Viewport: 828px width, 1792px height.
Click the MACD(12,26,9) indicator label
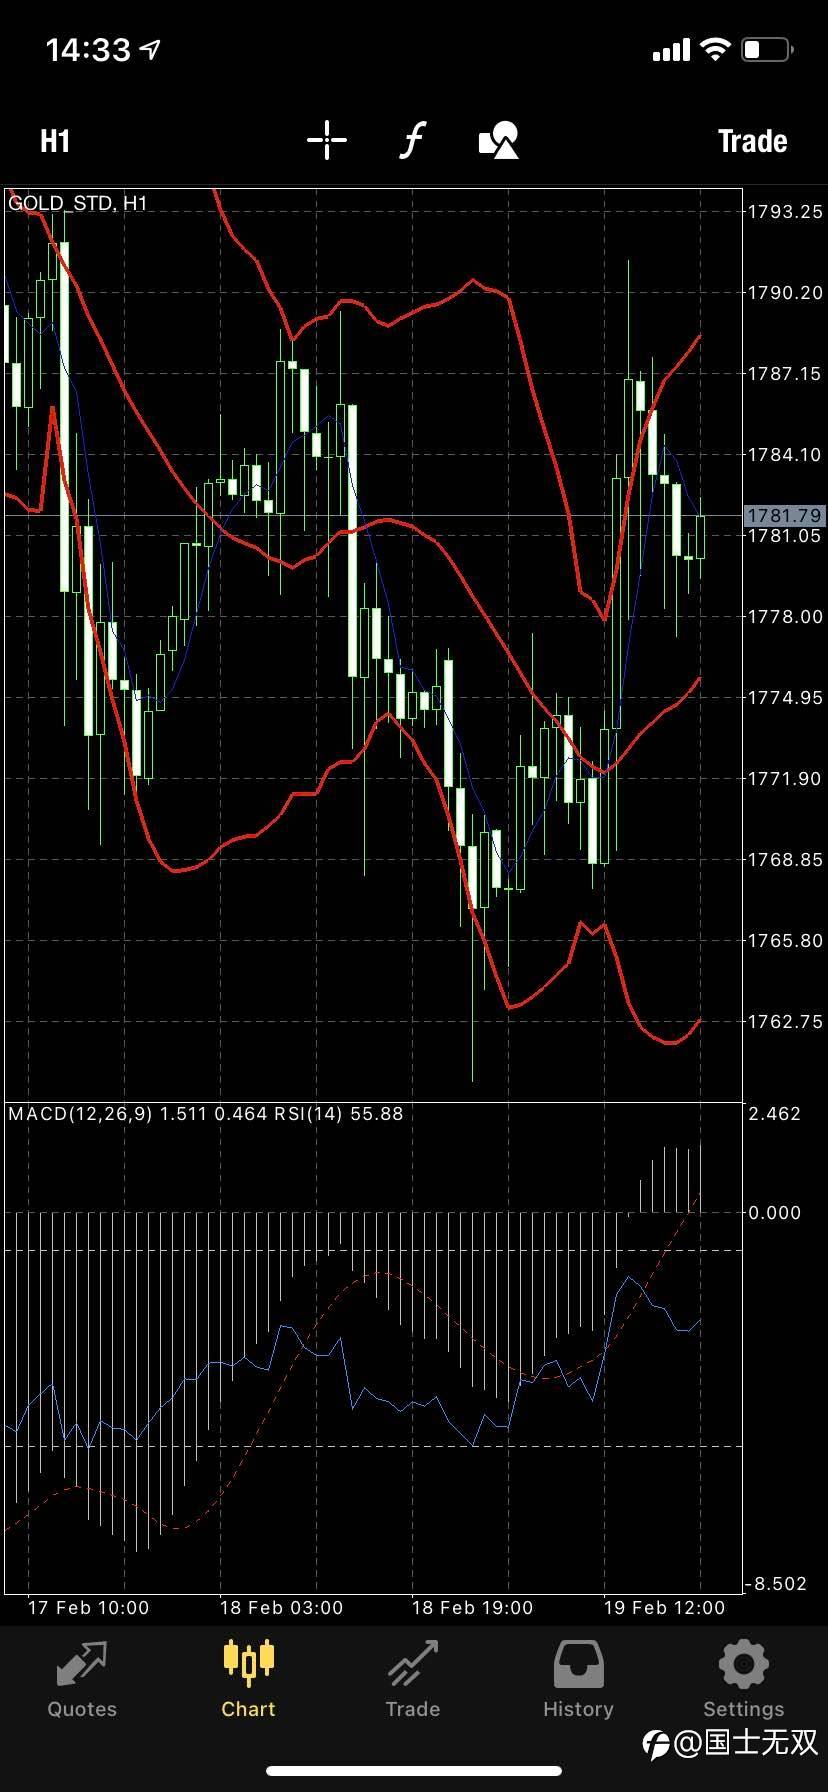tap(81, 1114)
